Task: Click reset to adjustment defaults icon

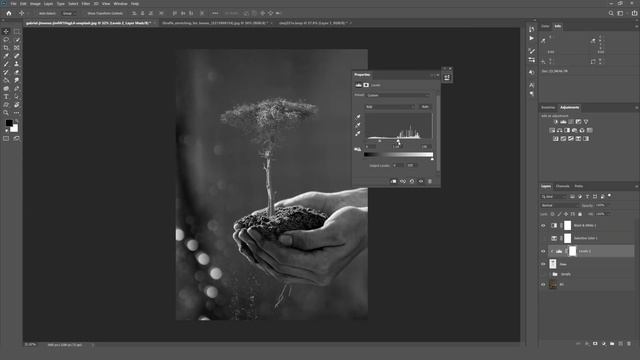Action: (412, 181)
